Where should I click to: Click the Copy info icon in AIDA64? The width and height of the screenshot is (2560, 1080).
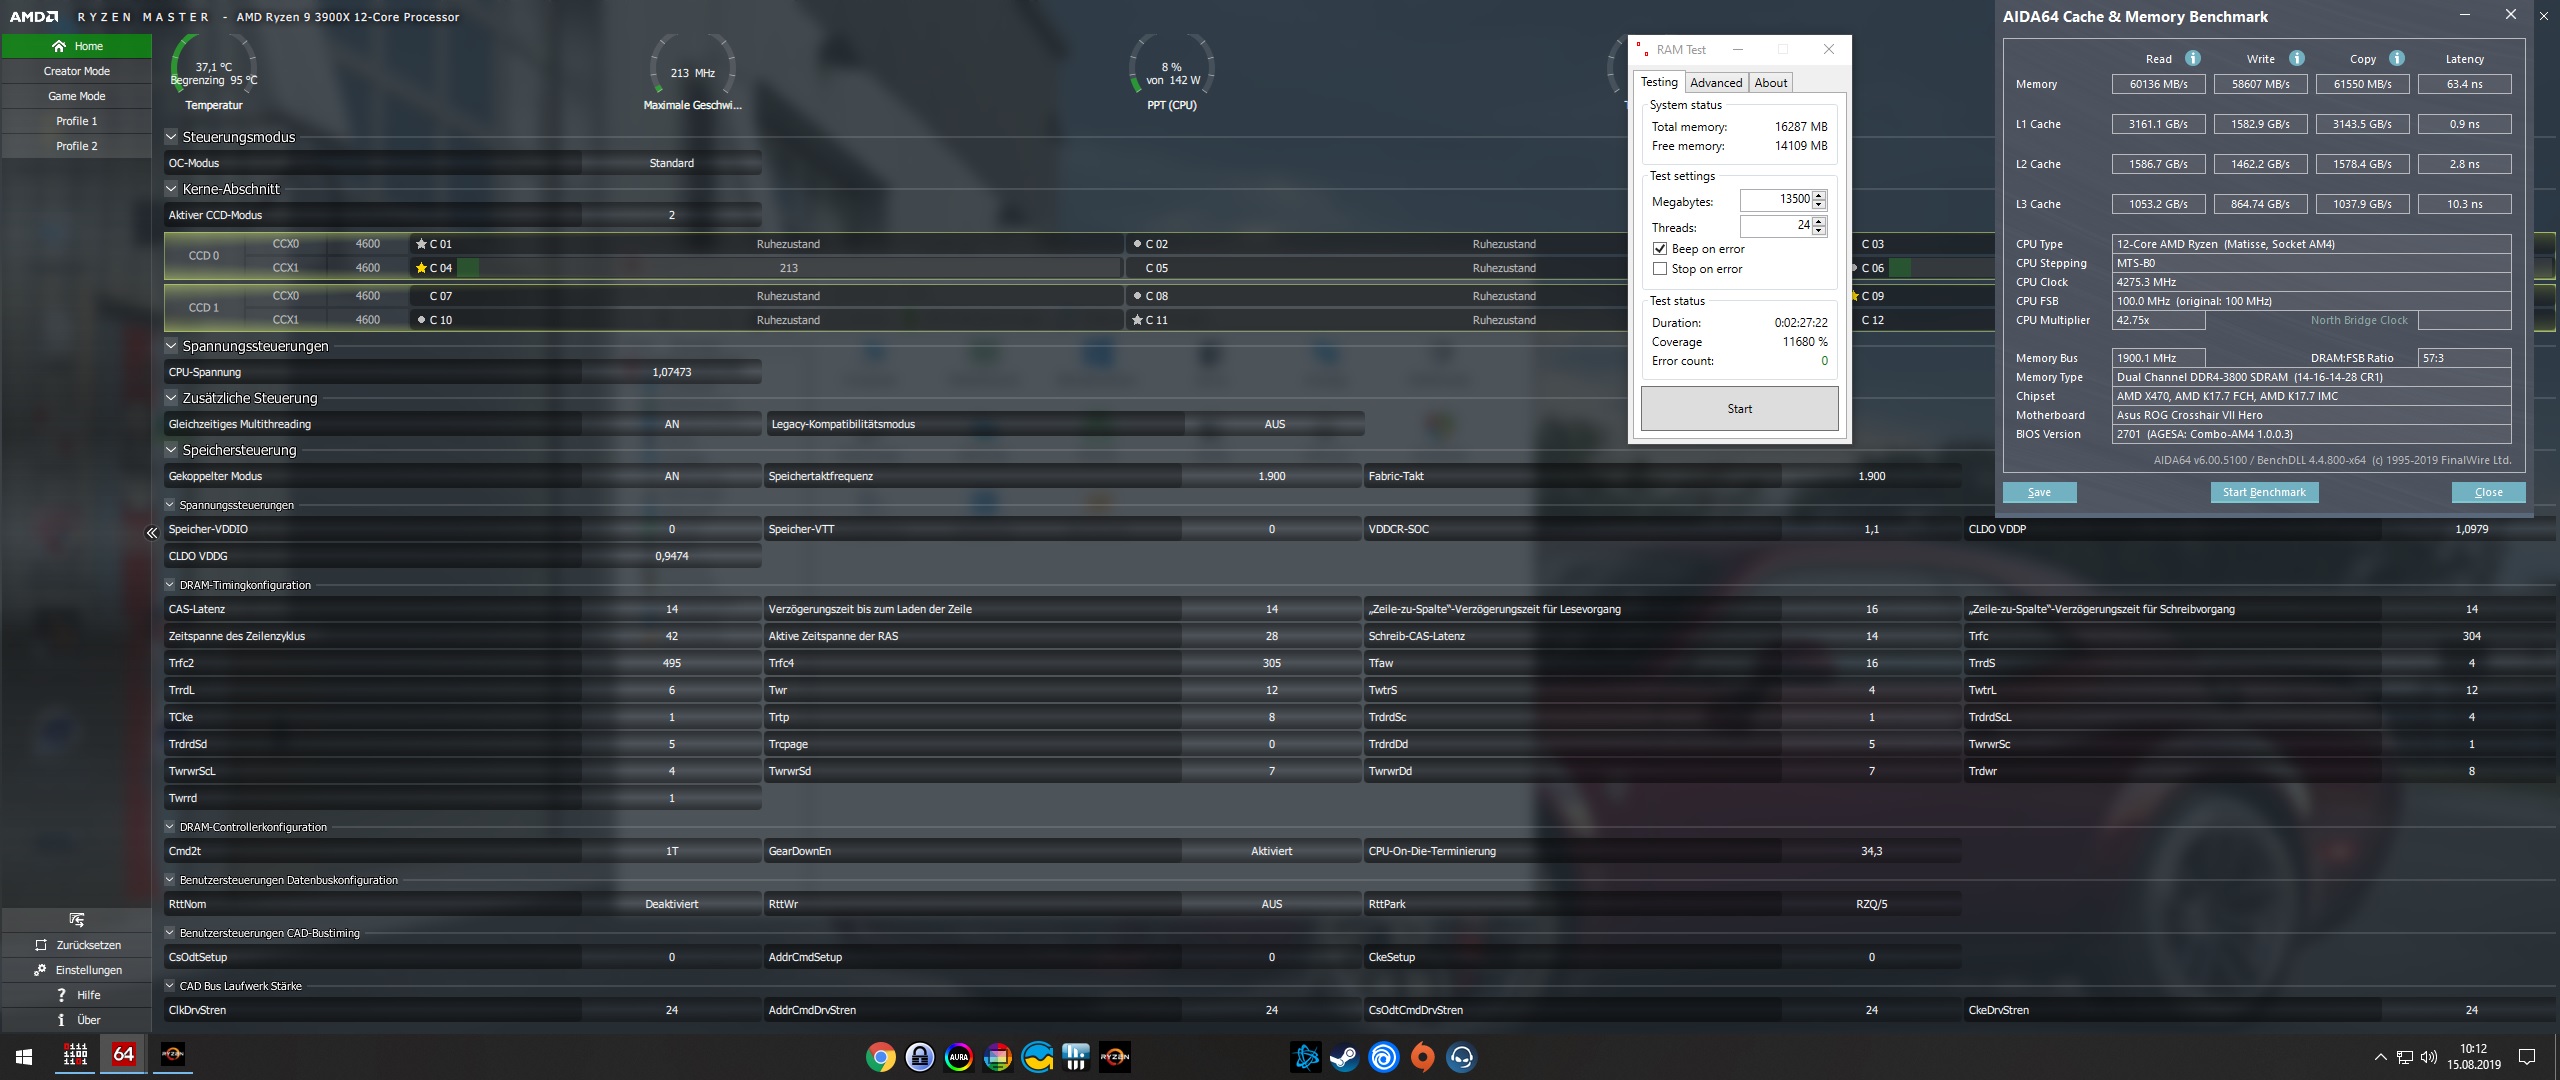coord(2396,58)
